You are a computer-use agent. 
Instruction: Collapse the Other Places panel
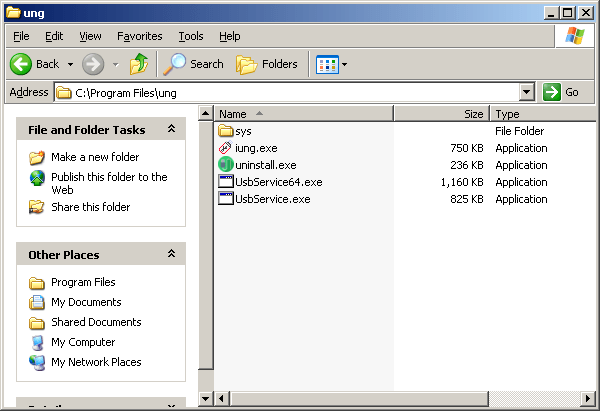pyautogui.click(x=171, y=254)
